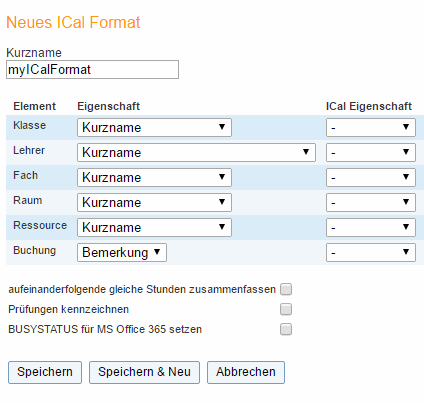Click the Speichern button

pyautogui.click(x=45, y=372)
